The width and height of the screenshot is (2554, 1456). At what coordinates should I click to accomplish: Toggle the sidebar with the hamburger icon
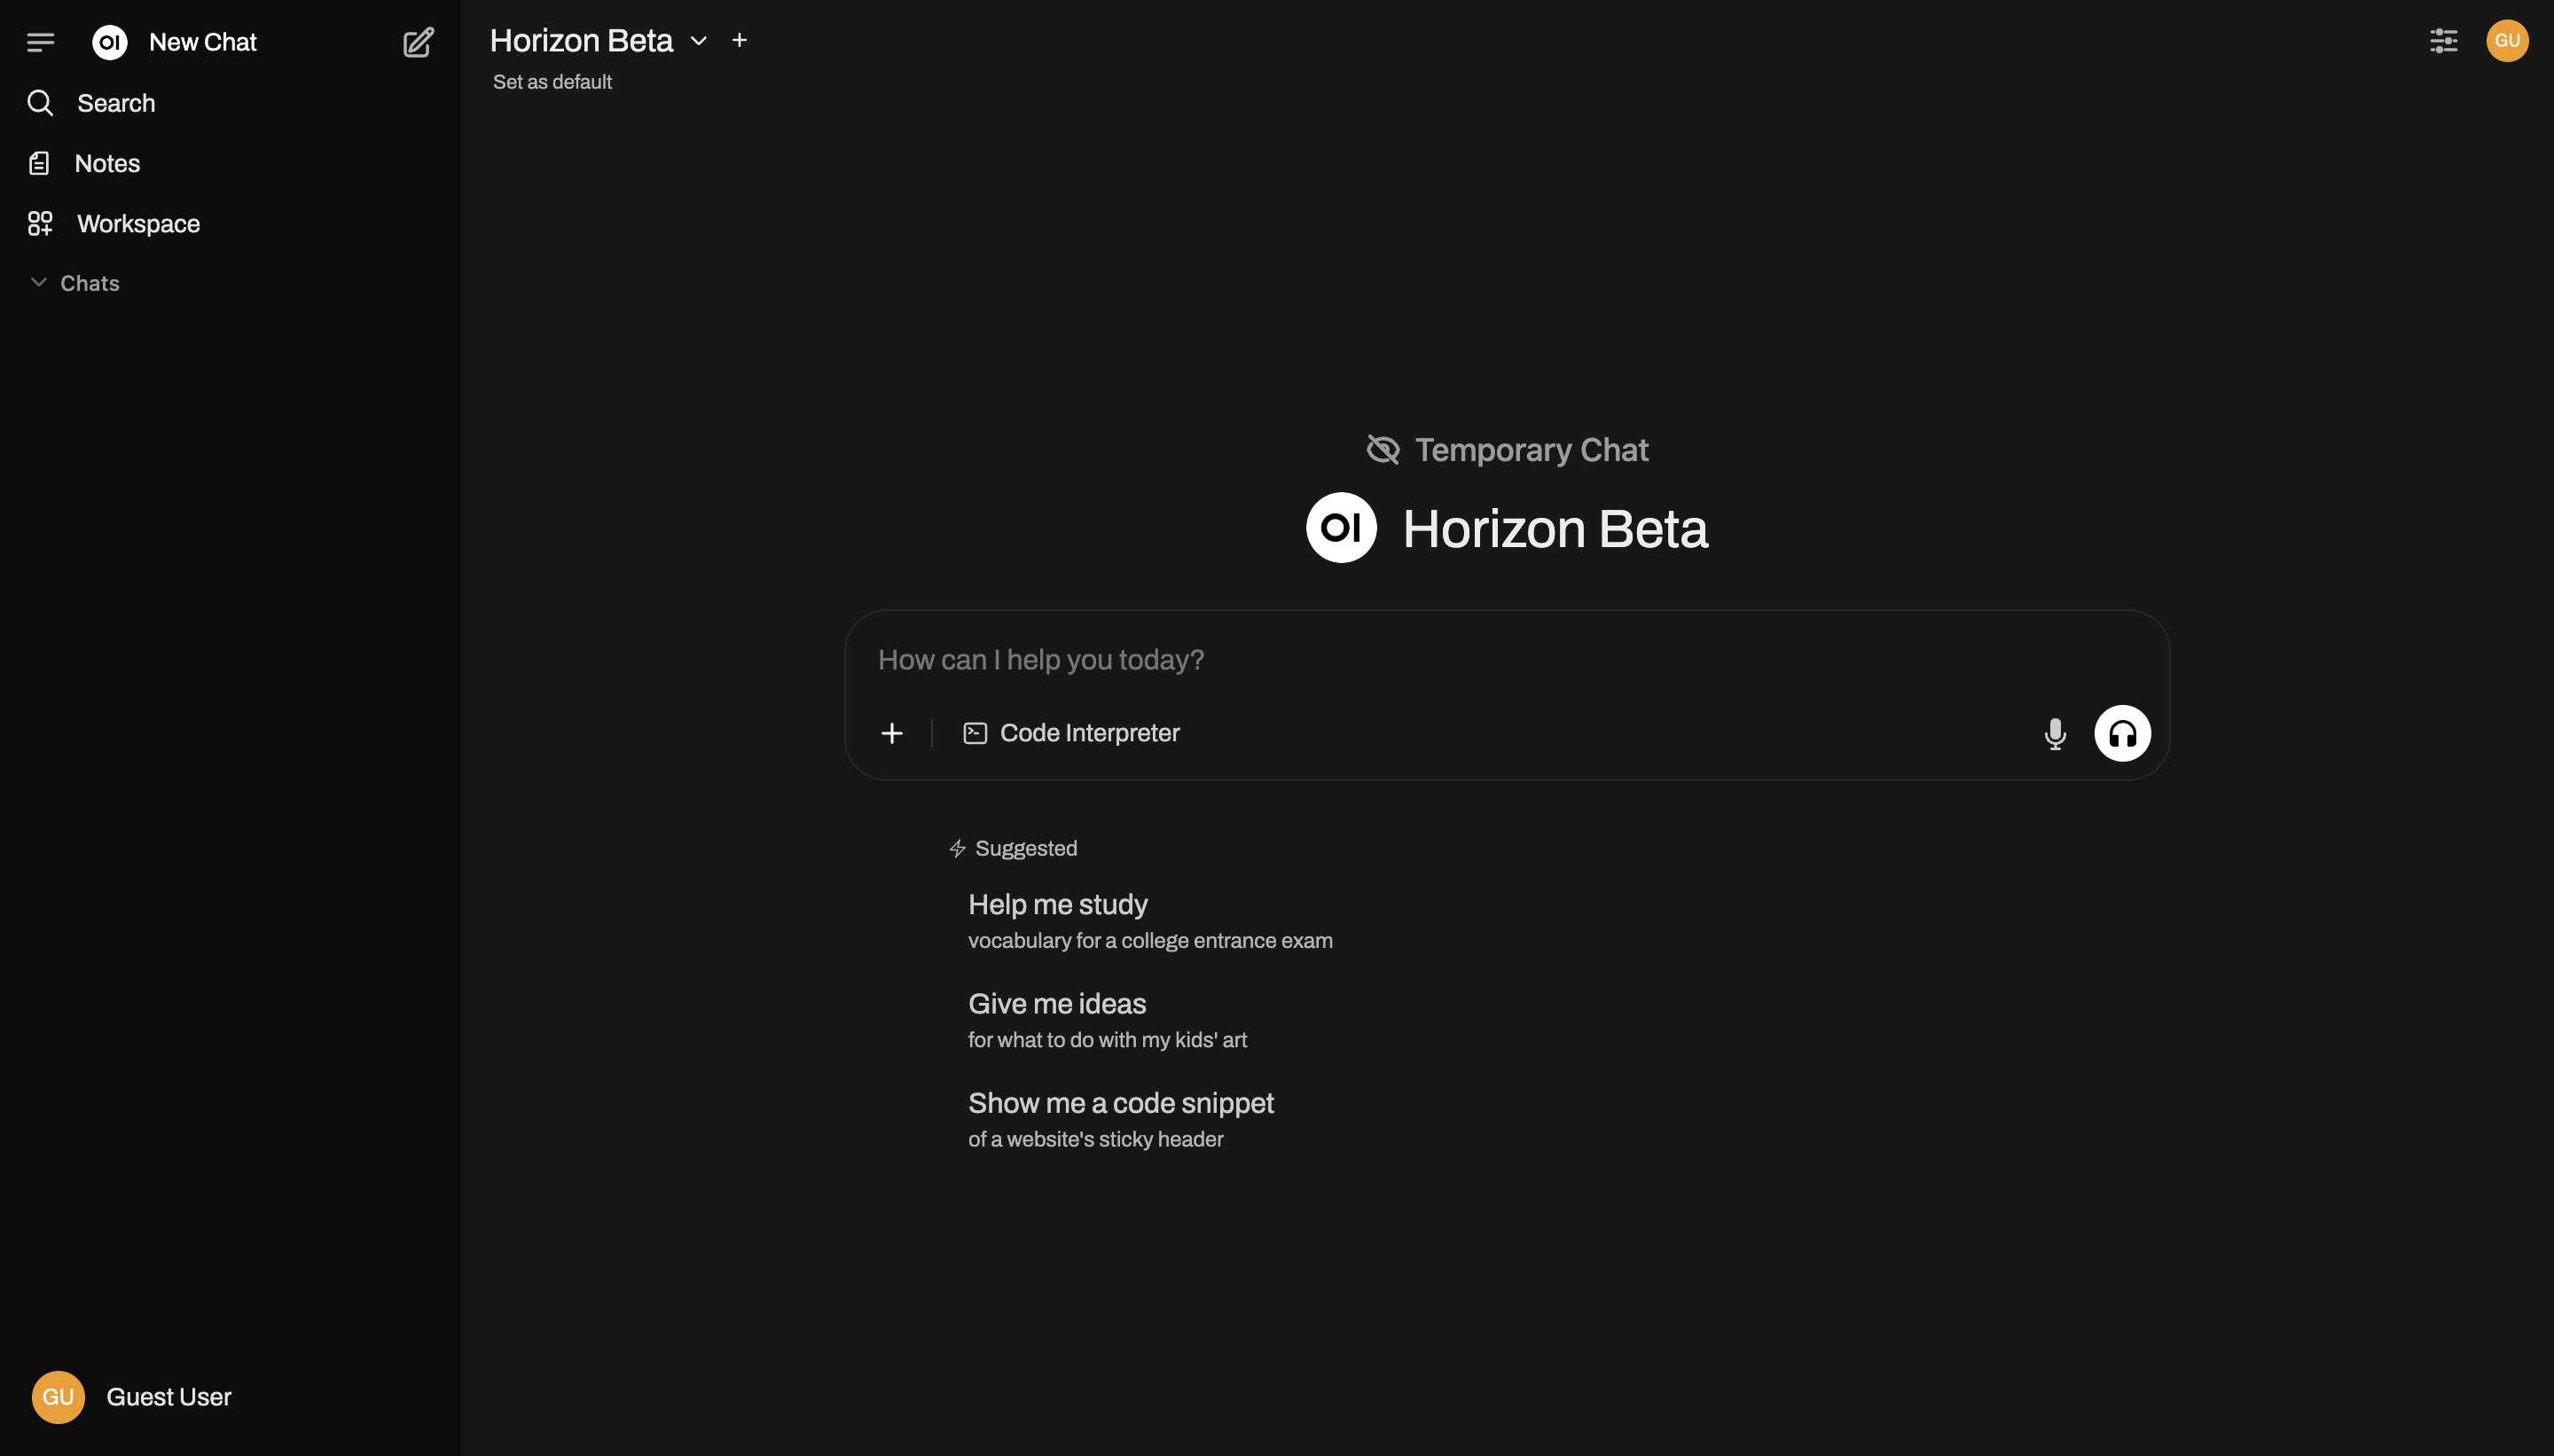pos(41,42)
